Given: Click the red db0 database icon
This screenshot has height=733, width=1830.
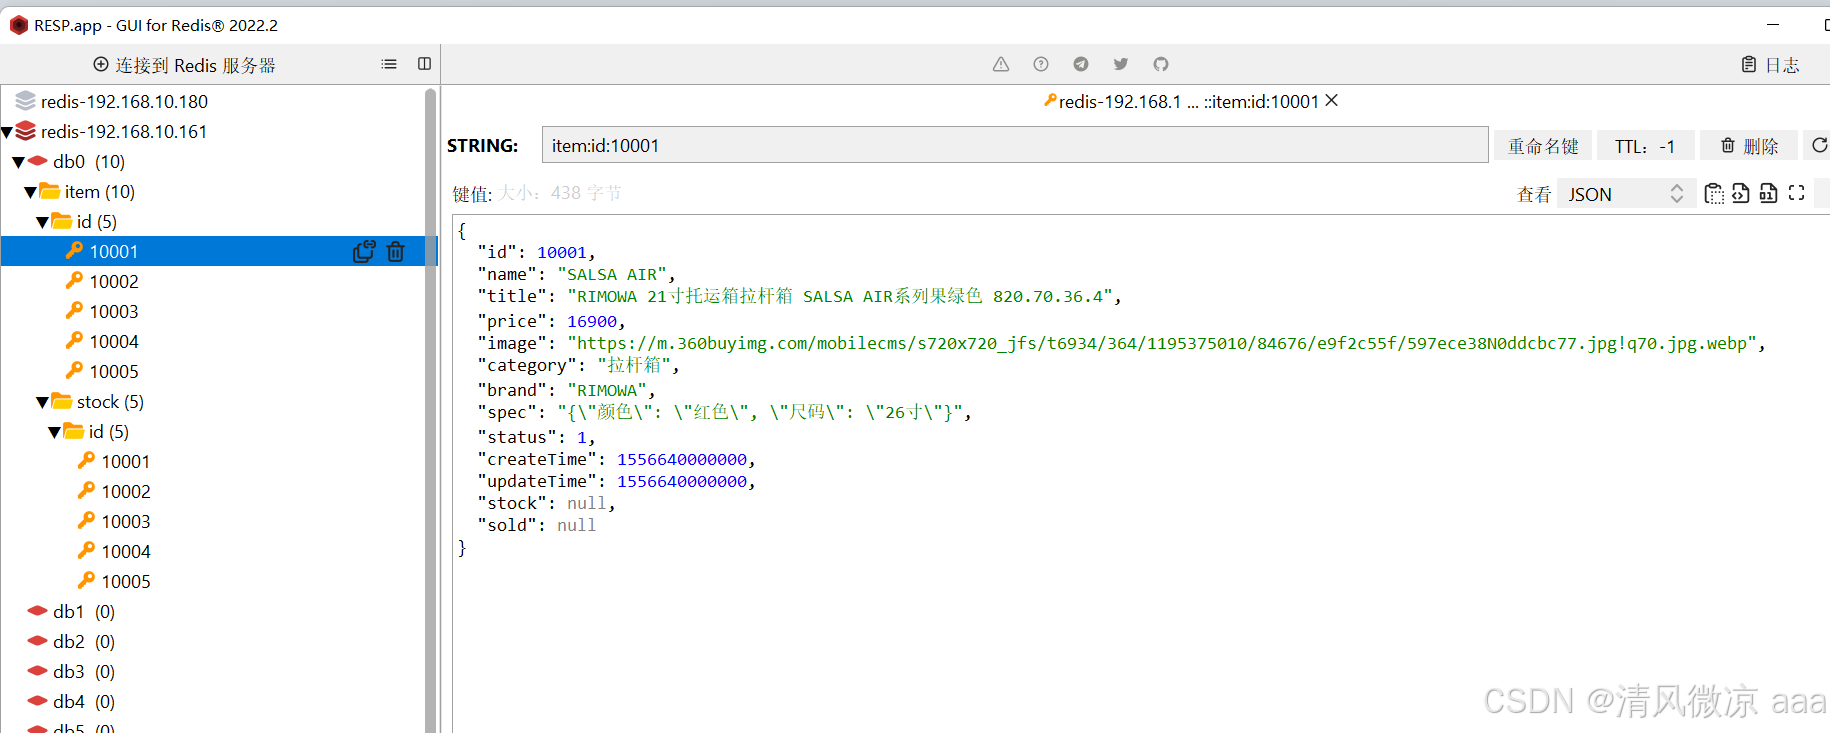Looking at the screenshot, I should point(38,161).
